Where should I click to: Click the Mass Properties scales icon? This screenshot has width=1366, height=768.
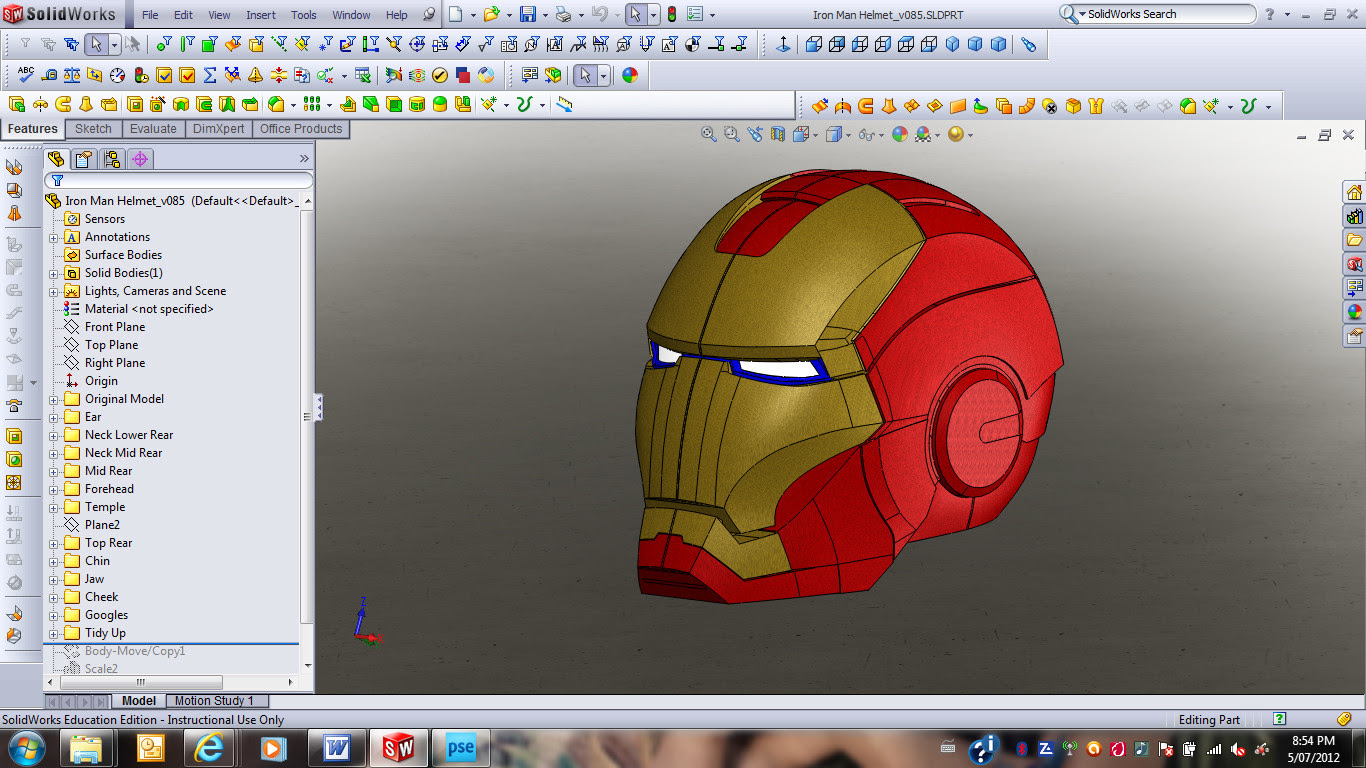click(71, 75)
